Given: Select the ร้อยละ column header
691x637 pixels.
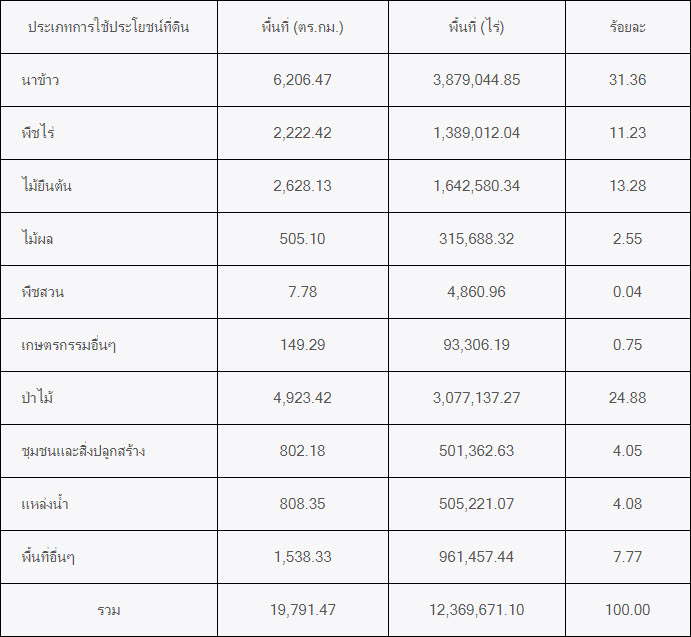Looking at the screenshot, I should pyautogui.click(x=627, y=27).
